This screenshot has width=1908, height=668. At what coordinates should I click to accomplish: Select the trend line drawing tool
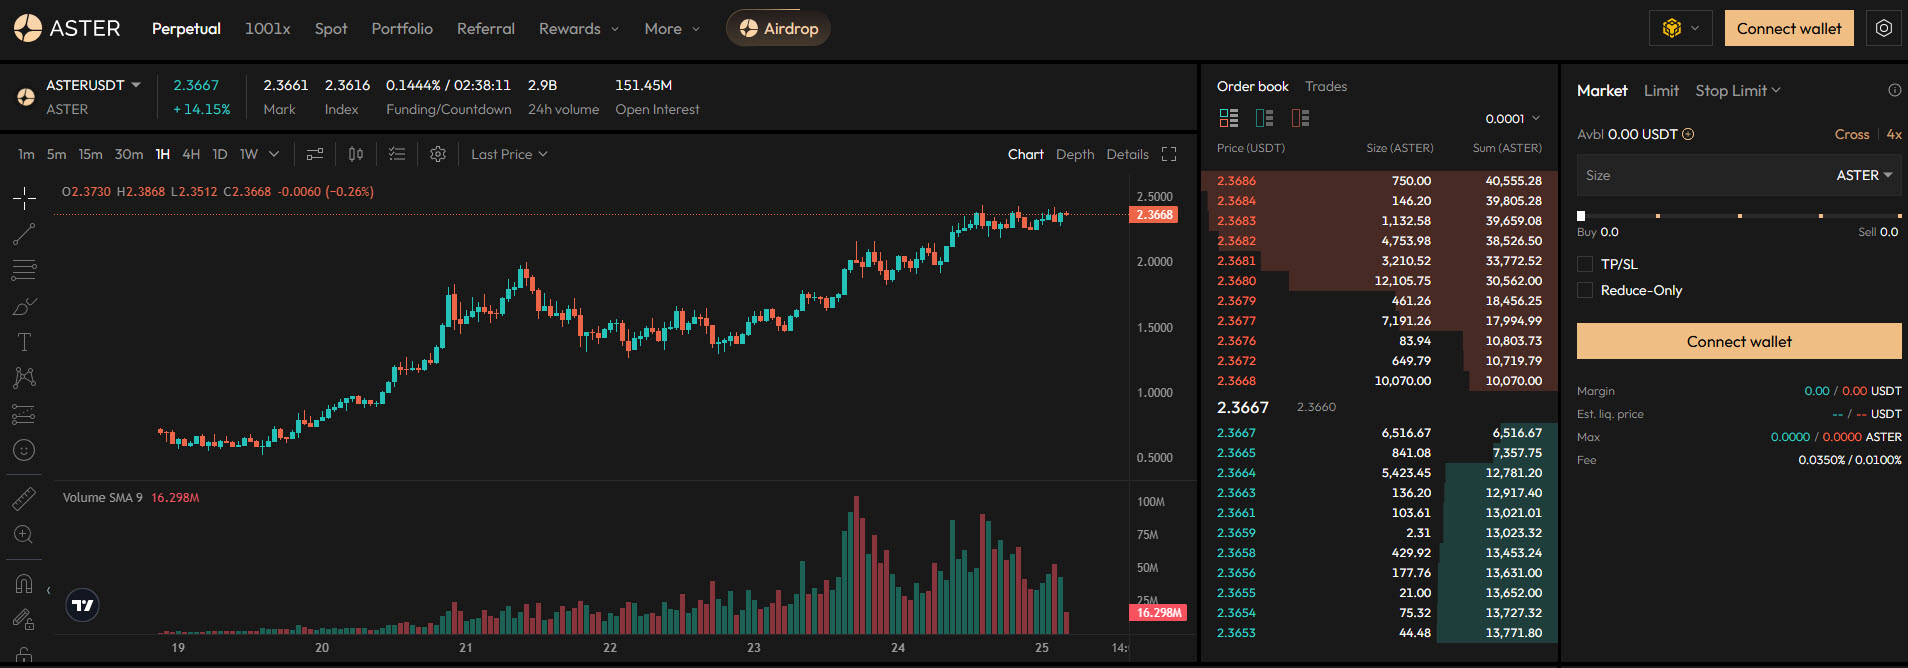pyautogui.click(x=24, y=234)
